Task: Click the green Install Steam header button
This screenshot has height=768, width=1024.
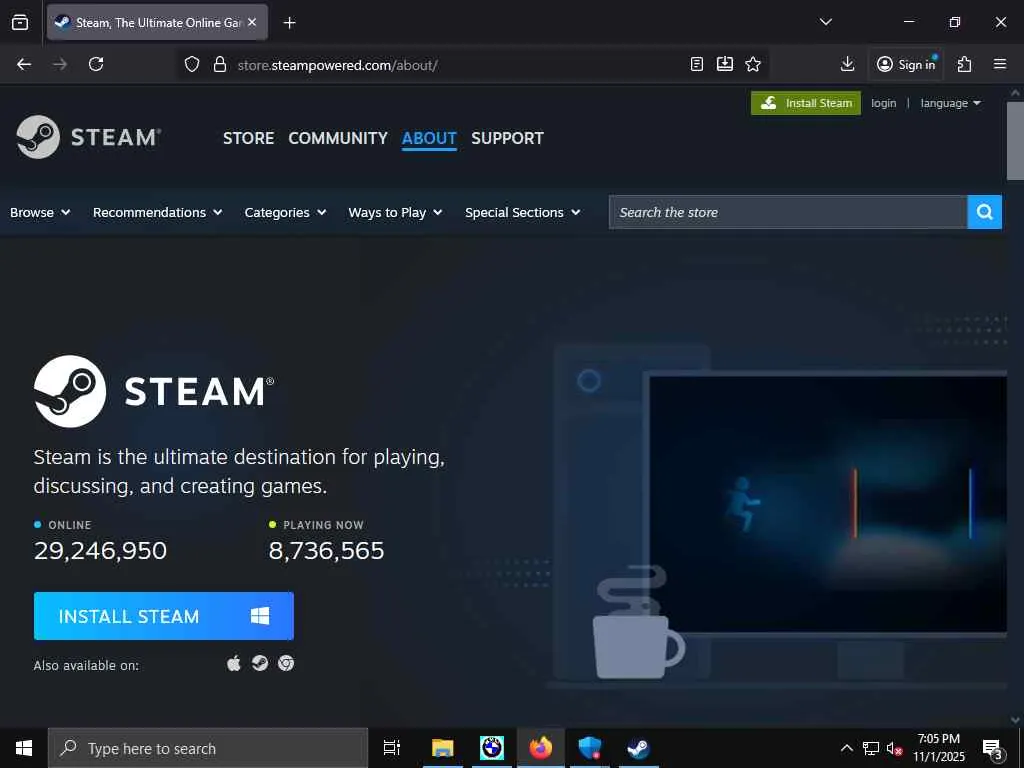Action: click(x=806, y=103)
